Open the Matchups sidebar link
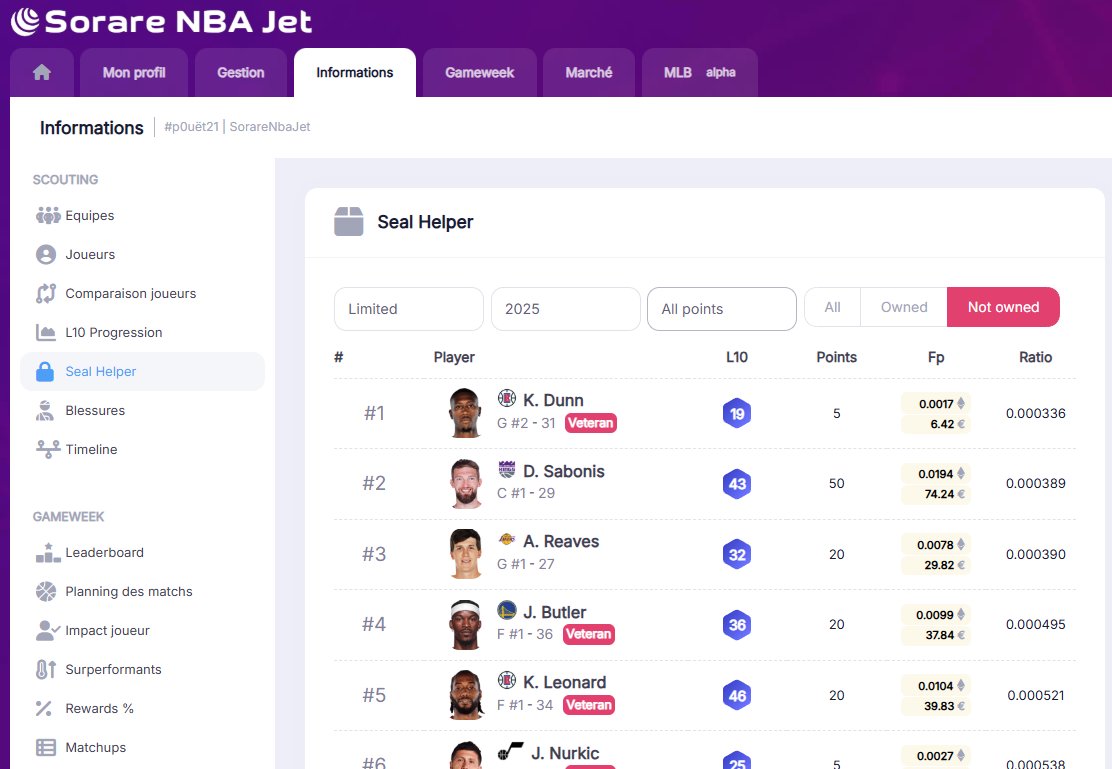Image resolution: width=1112 pixels, height=769 pixels. click(143, 748)
